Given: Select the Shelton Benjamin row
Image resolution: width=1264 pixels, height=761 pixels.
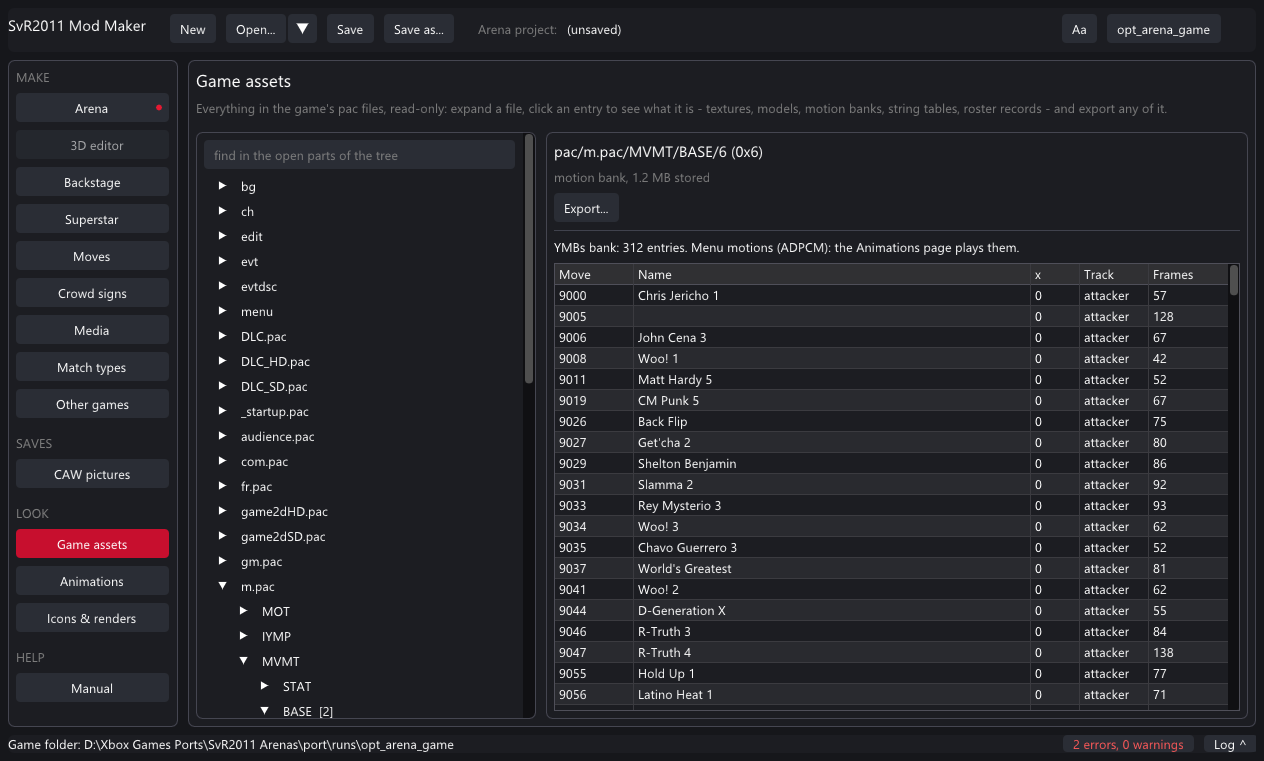Looking at the screenshot, I should coord(891,464).
